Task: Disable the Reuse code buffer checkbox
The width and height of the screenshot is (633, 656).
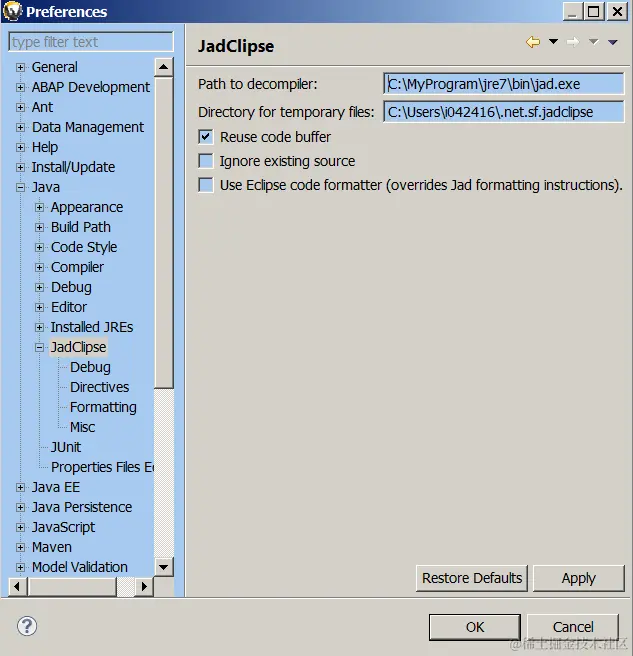Action: 206,137
